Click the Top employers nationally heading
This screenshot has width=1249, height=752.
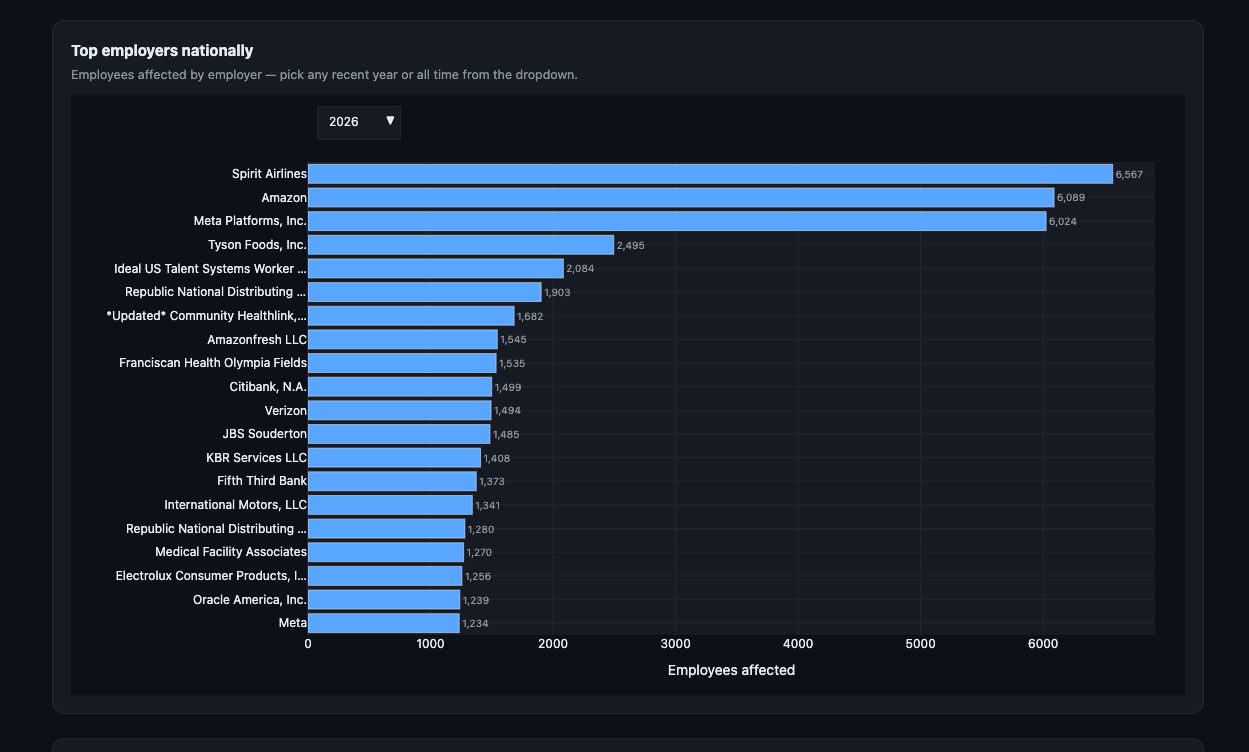[x=162, y=51]
